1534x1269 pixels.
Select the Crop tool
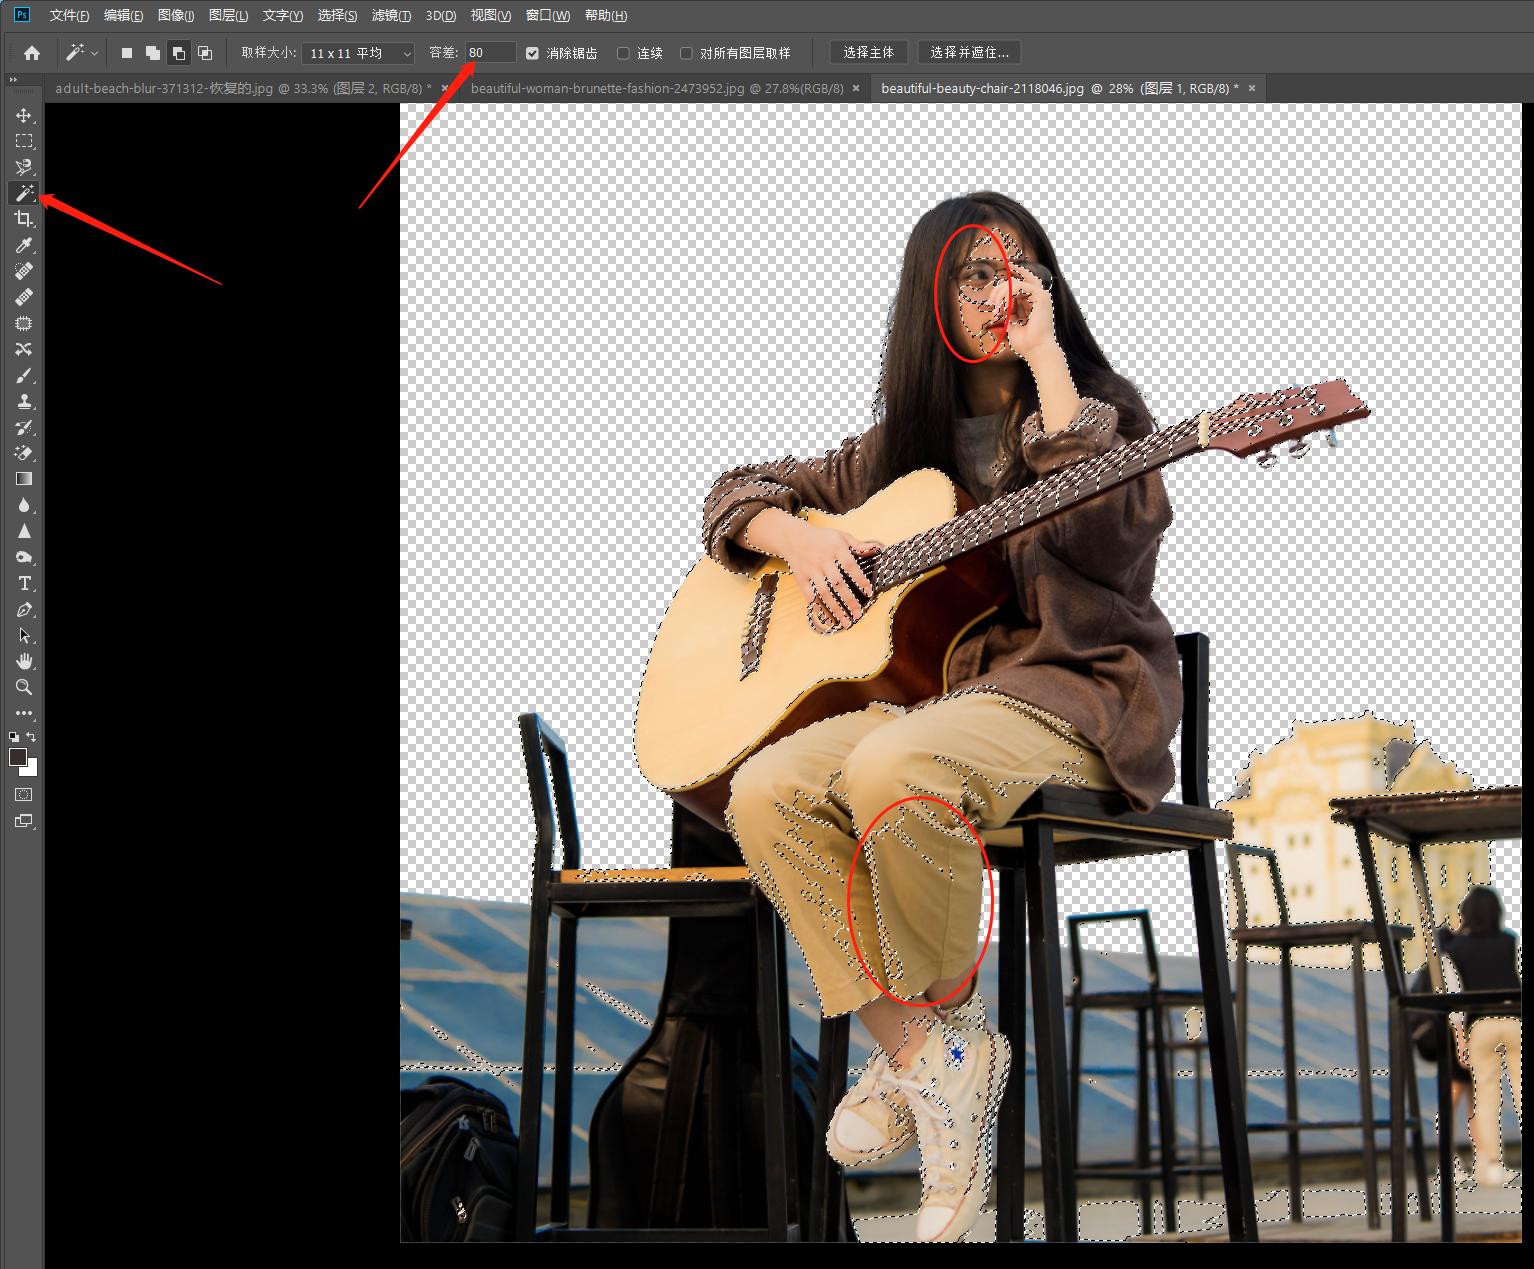(24, 219)
